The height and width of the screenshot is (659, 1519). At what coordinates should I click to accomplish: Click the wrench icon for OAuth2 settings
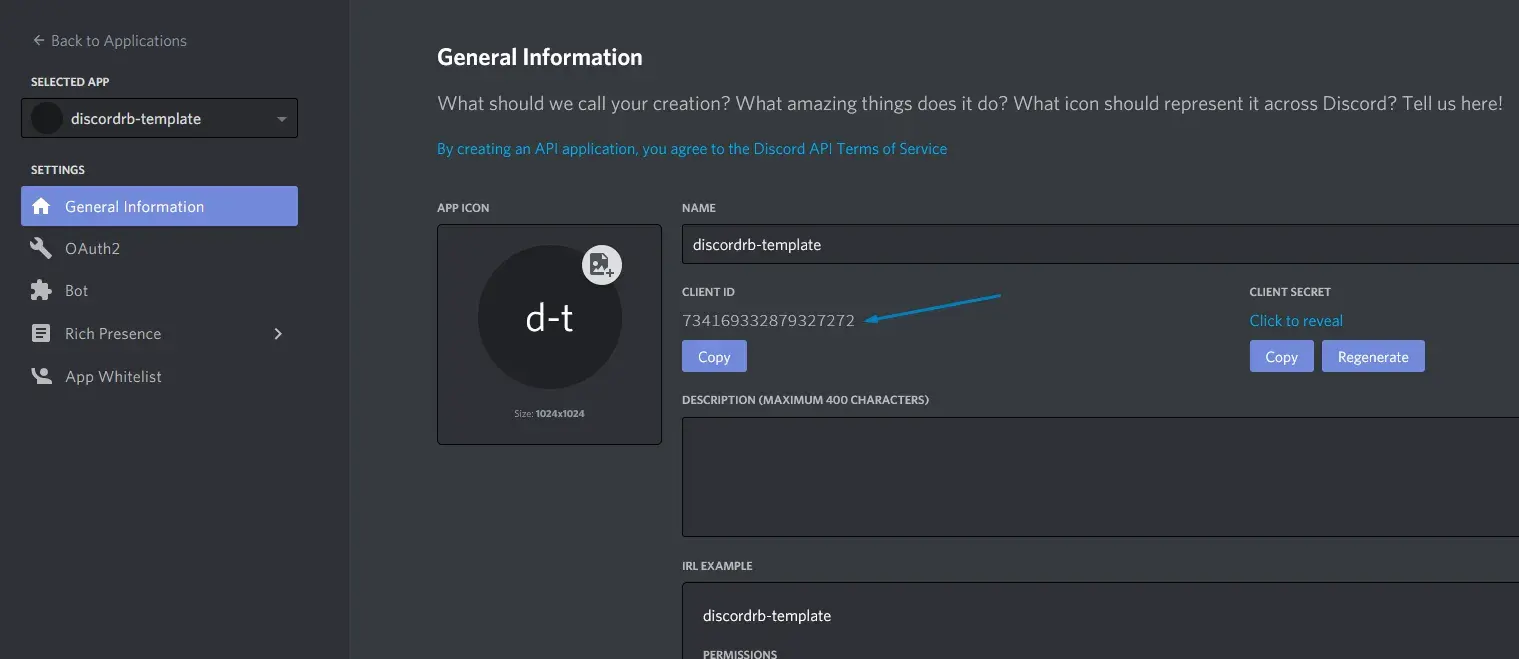[x=41, y=248]
